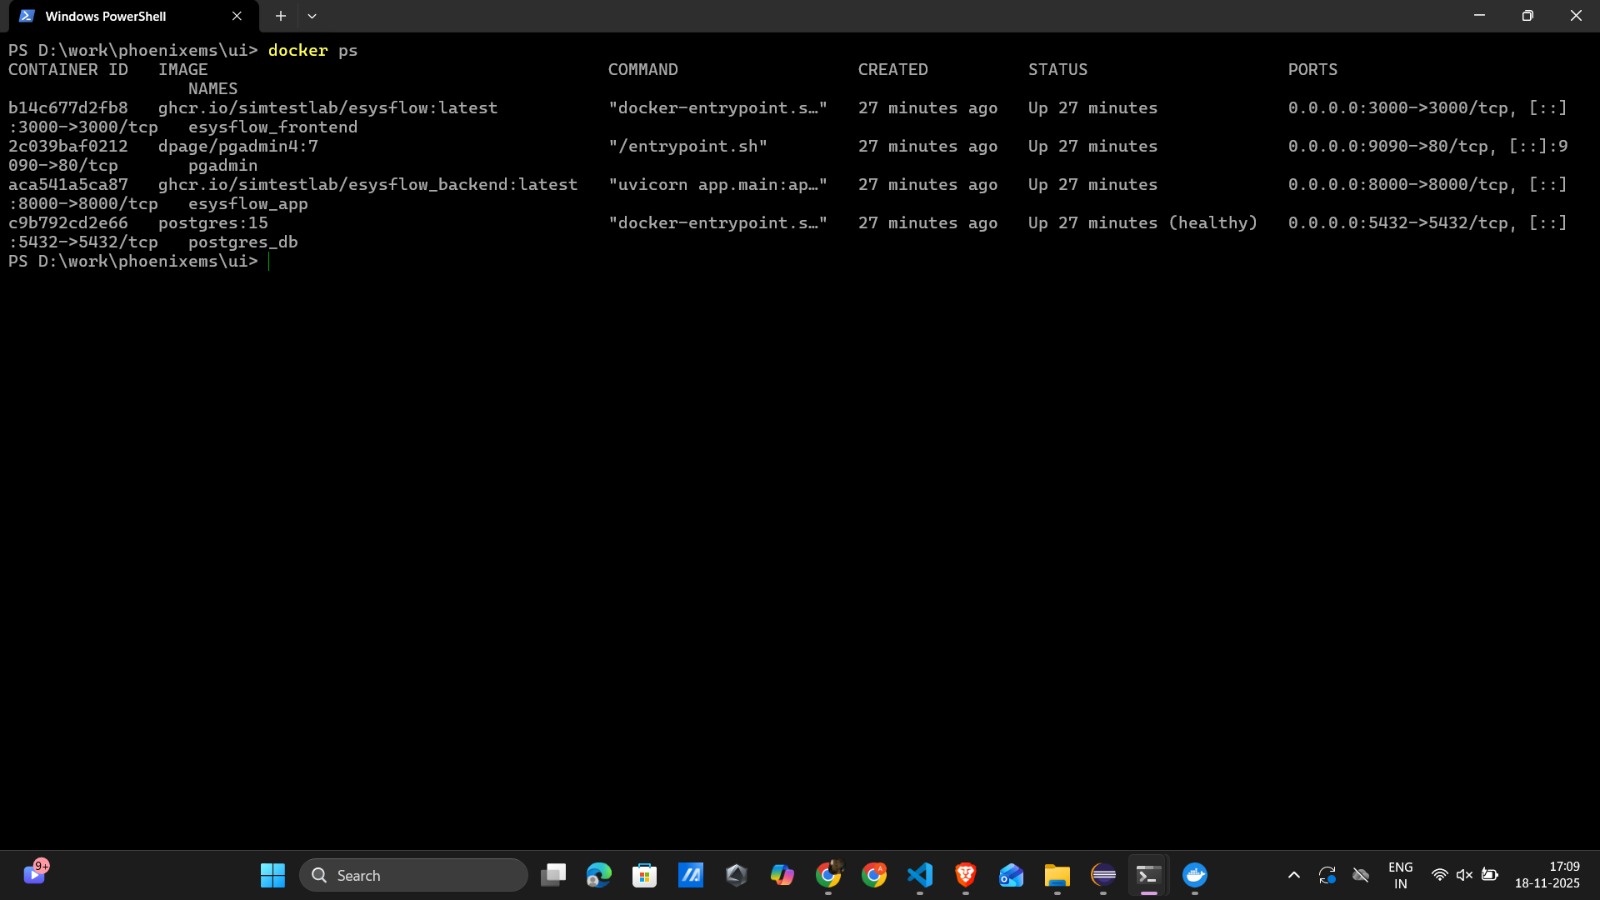This screenshot has height=900, width=1600.
Task: Open the grey hexagon app in taskbar
Action: coord(737,875)
